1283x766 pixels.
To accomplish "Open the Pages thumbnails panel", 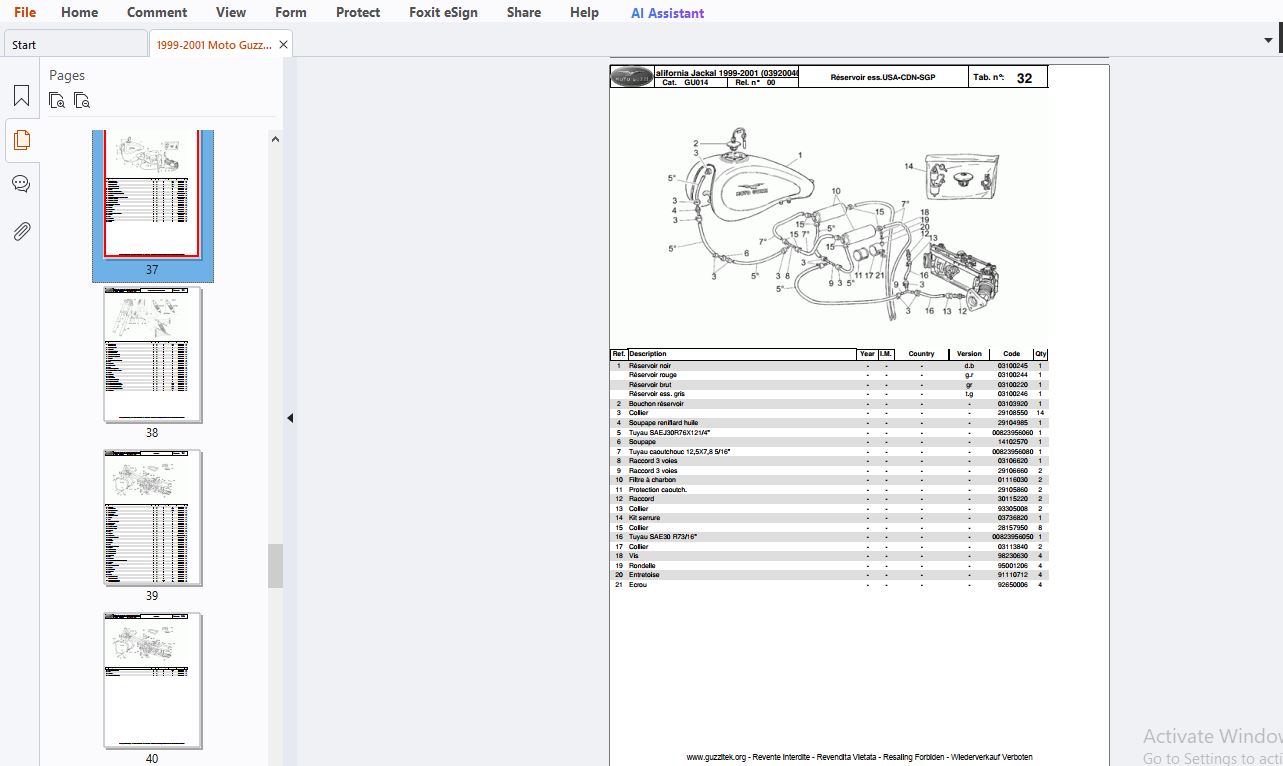I will [x=21, y=140].
